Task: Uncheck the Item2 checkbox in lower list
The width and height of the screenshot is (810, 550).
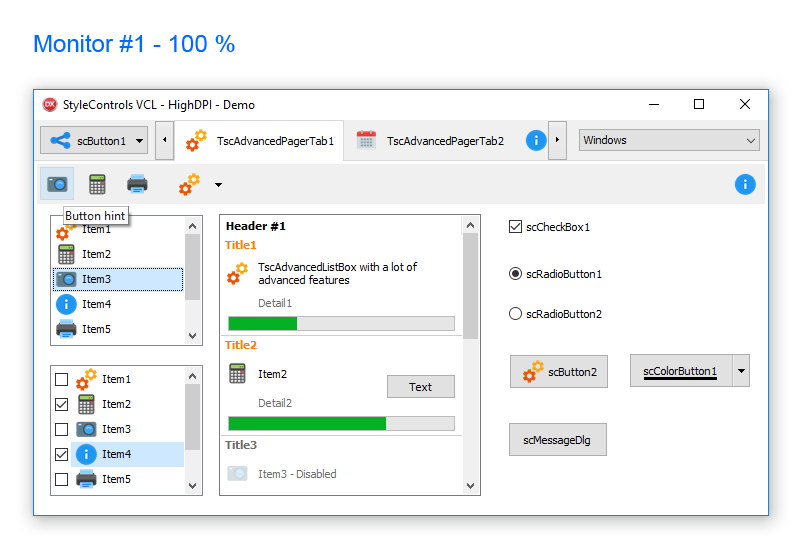Action: pos(61,404)
